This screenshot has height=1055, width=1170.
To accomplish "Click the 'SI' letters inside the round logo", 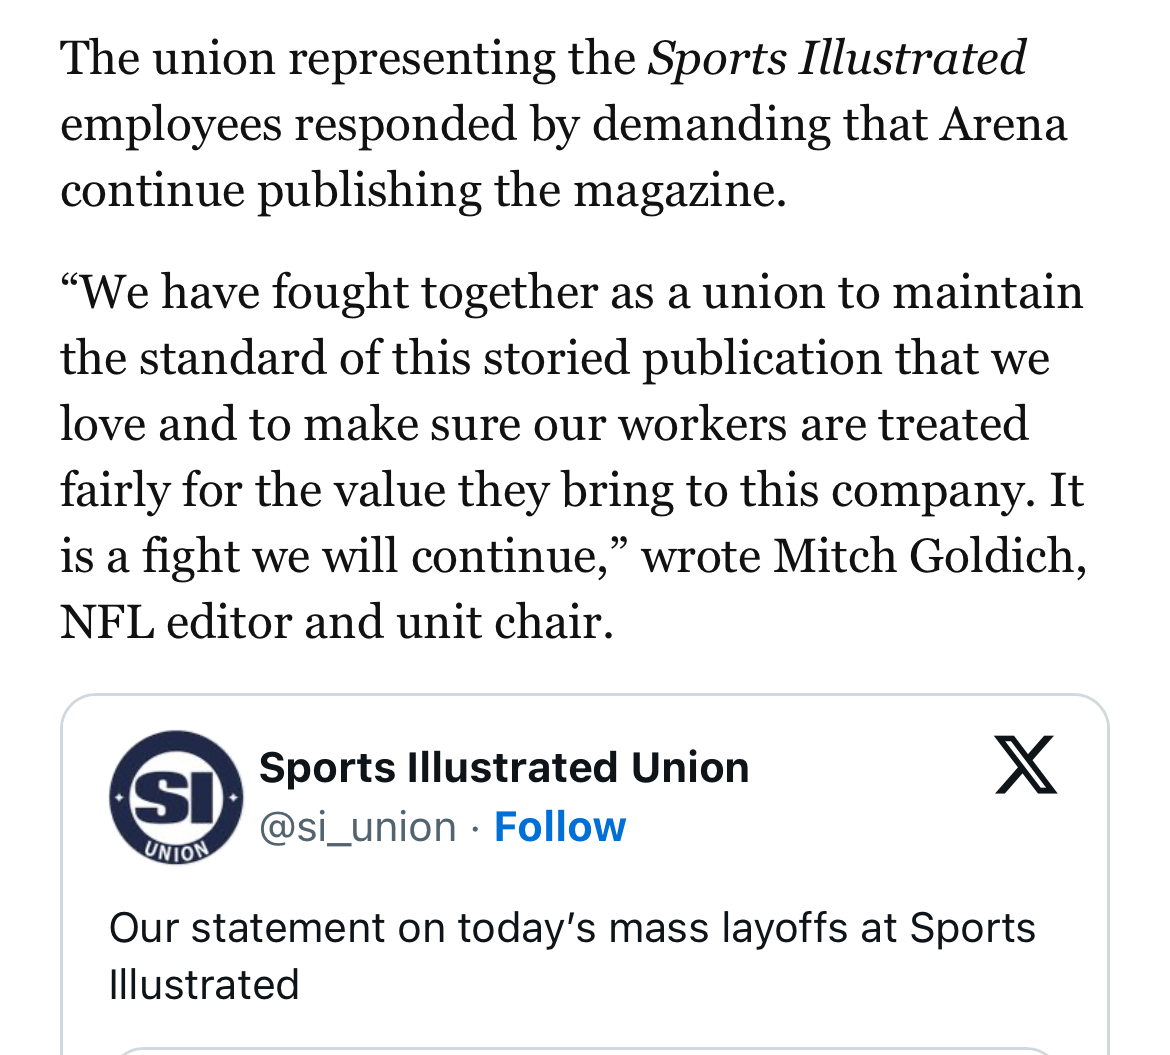I will pyautogui.click(x=176, y=797).
